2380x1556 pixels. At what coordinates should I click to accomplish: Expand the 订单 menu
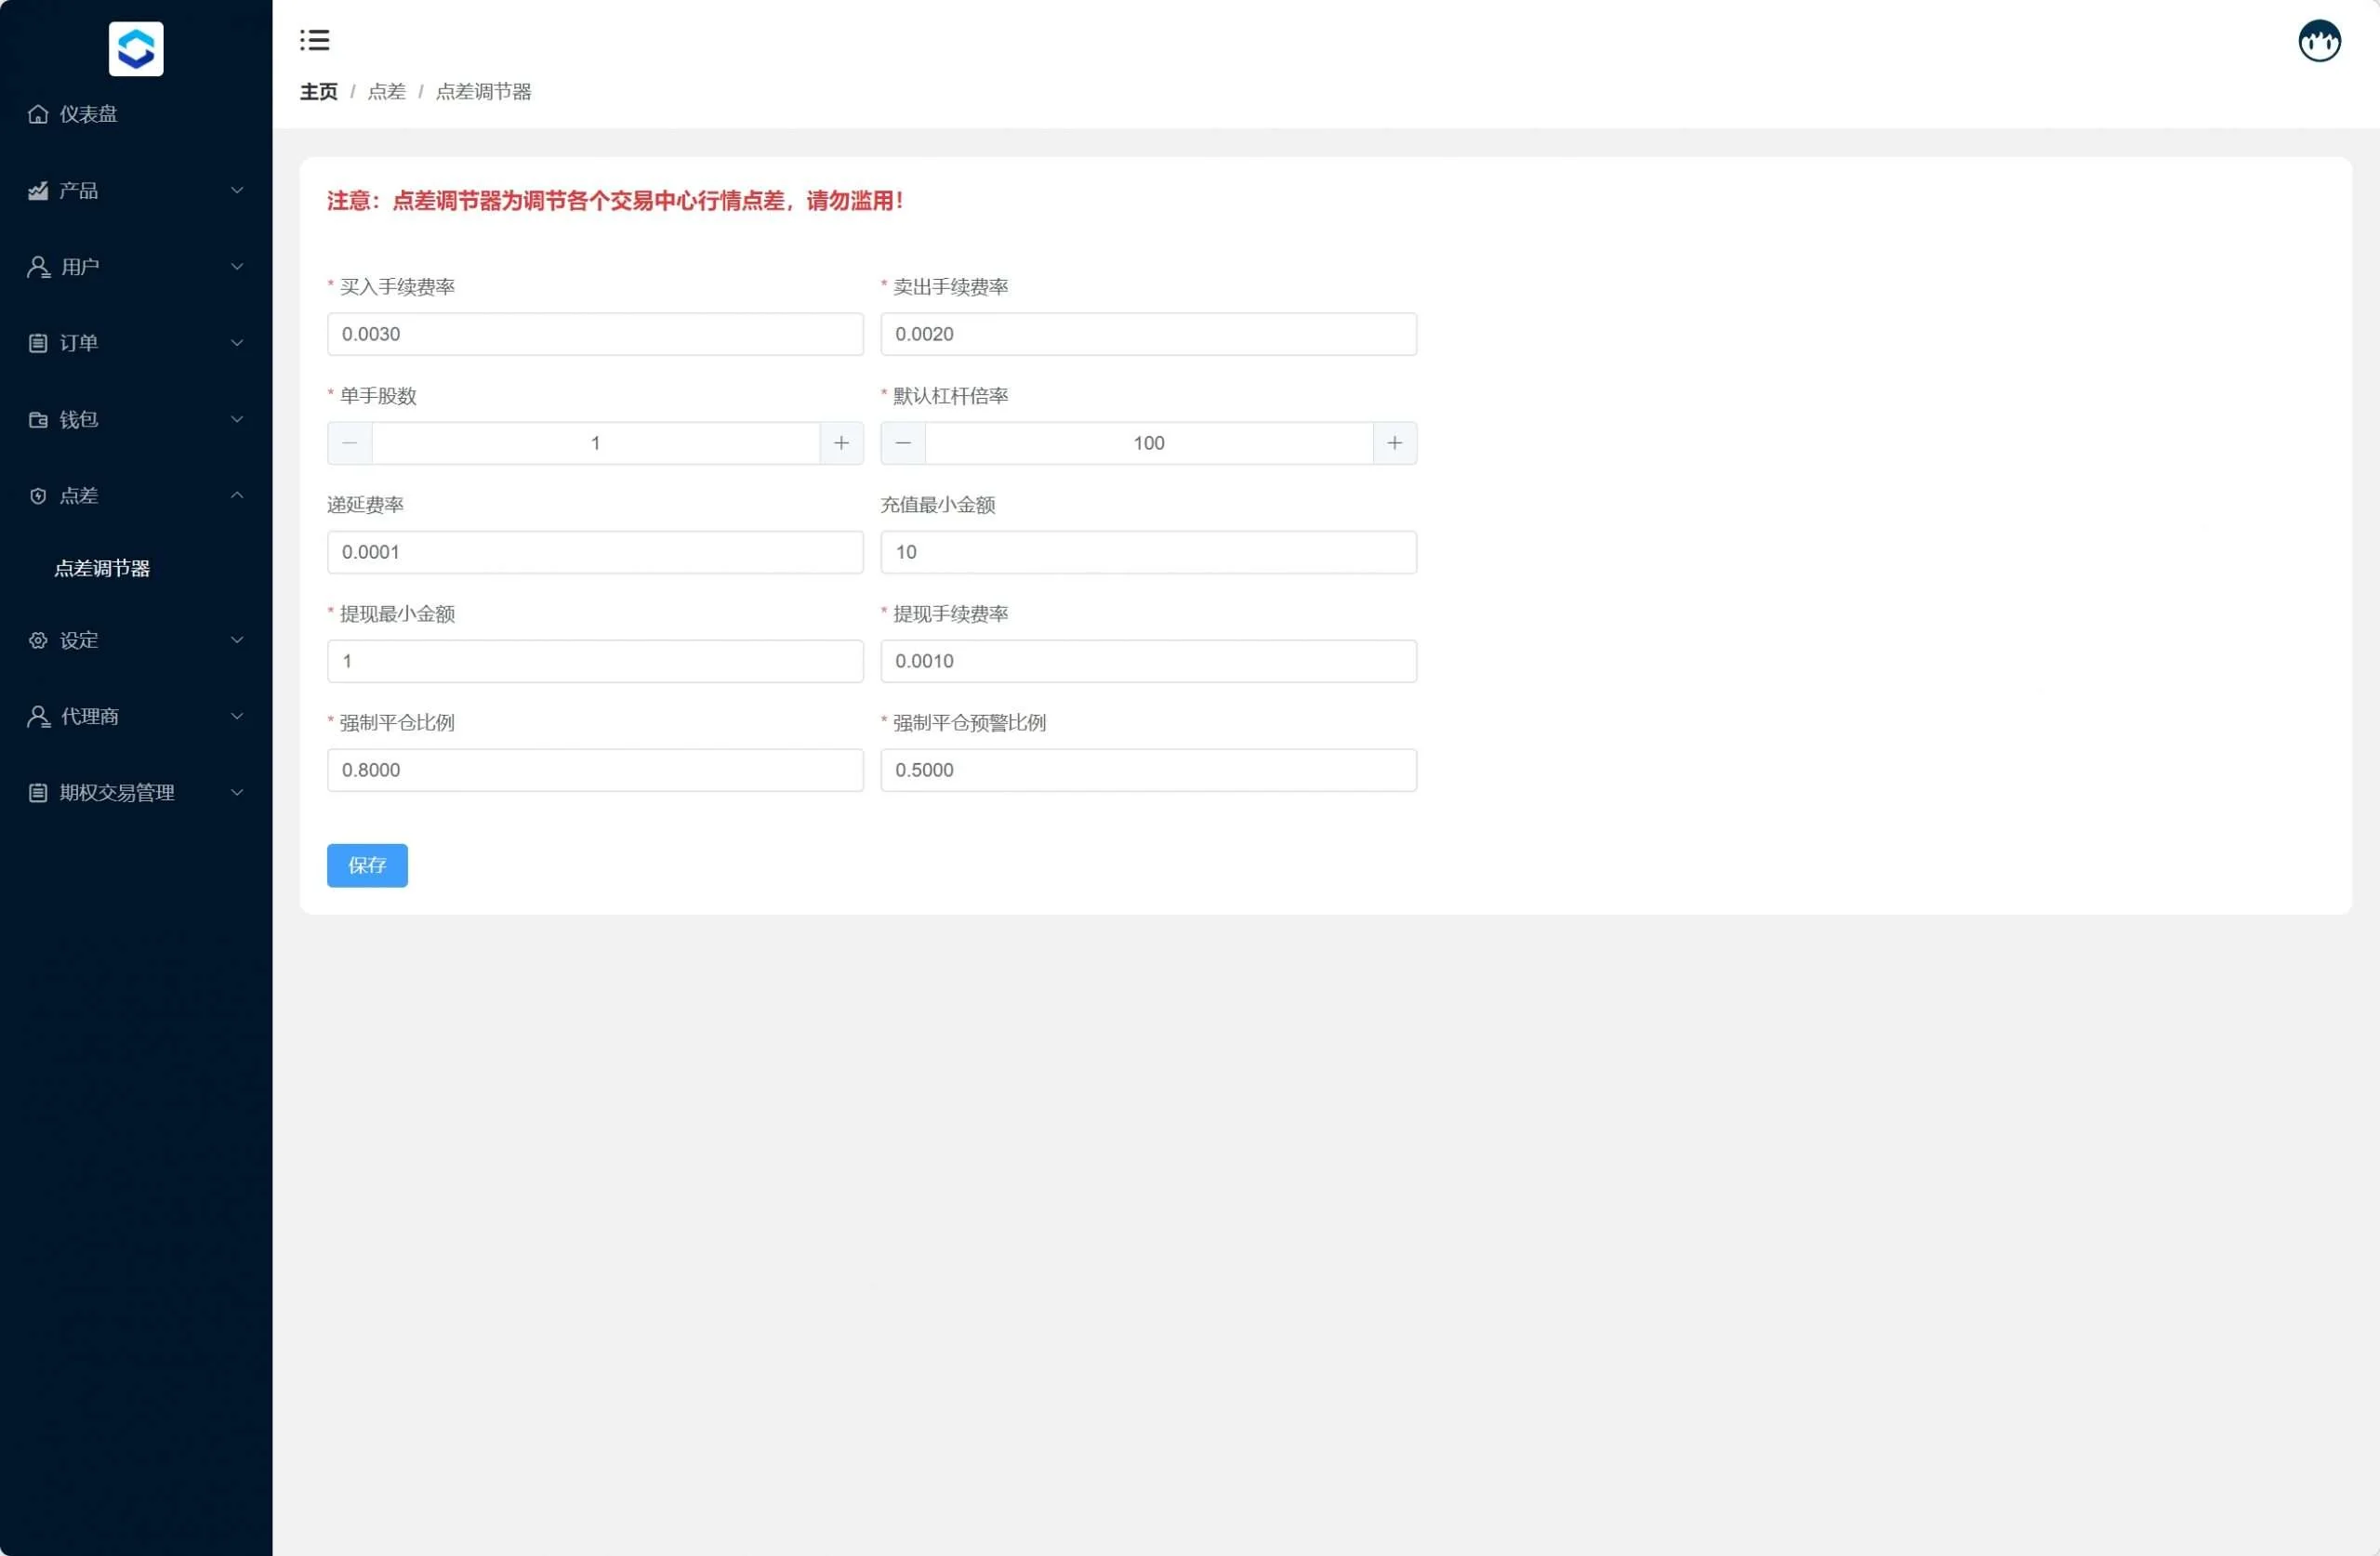coord(136,343)
